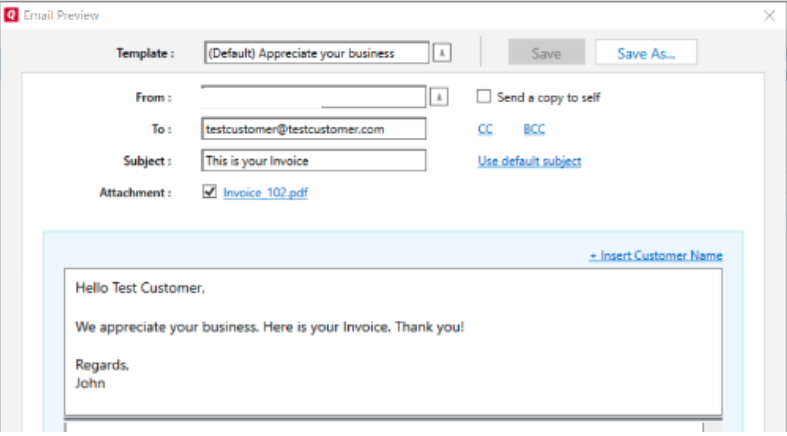The image size is (787, 436).
Task: Expand the From address dropdown
Action: [439, 97]
